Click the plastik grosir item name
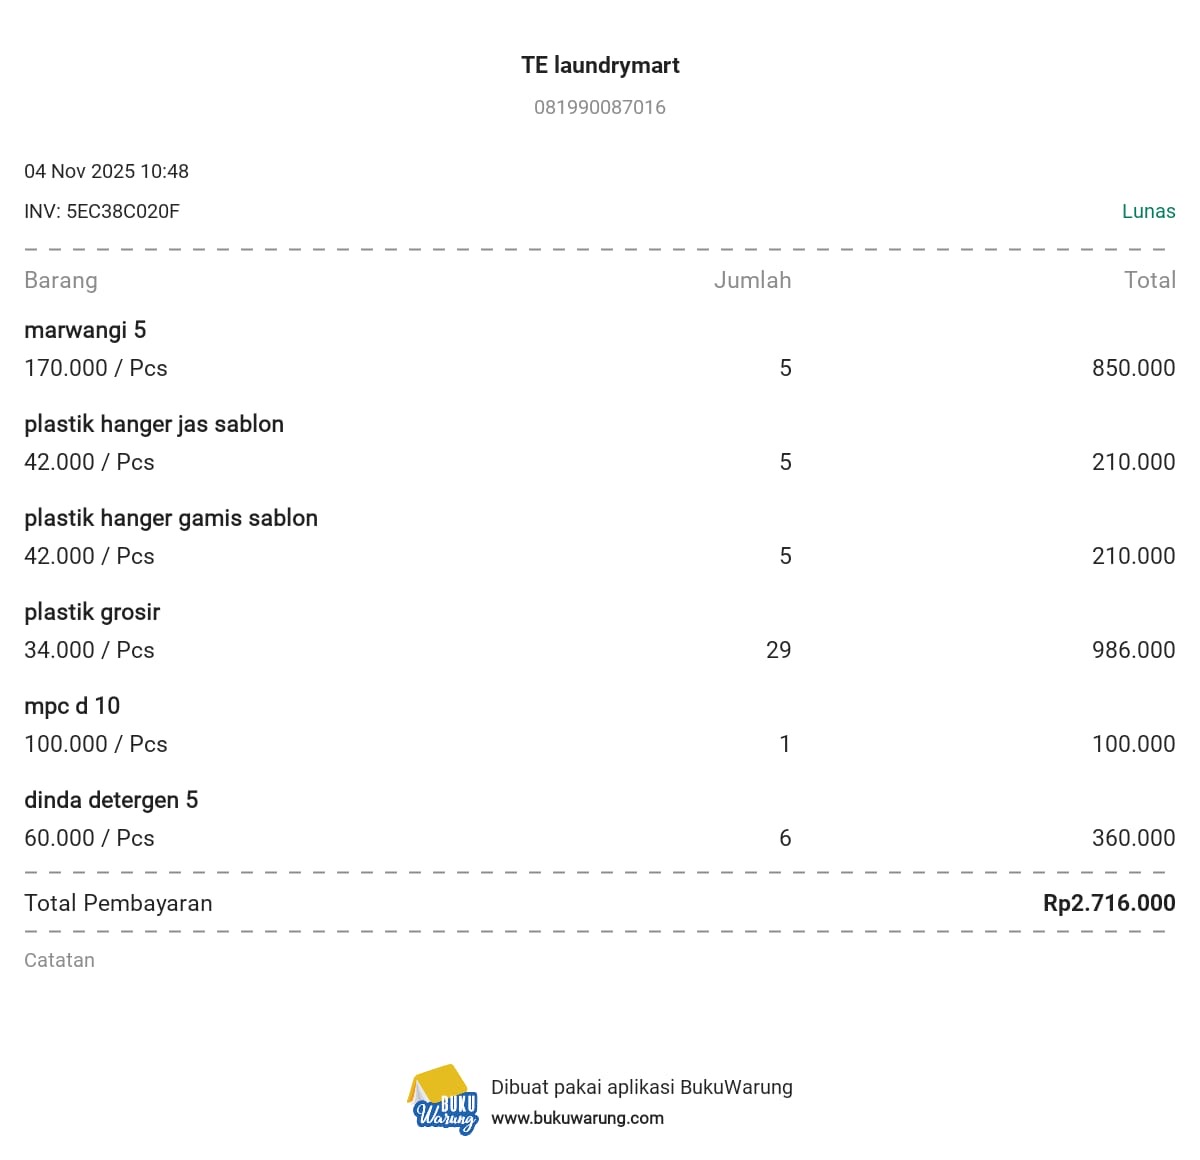Screen dimensions: 1200x1160 [92, 612]
